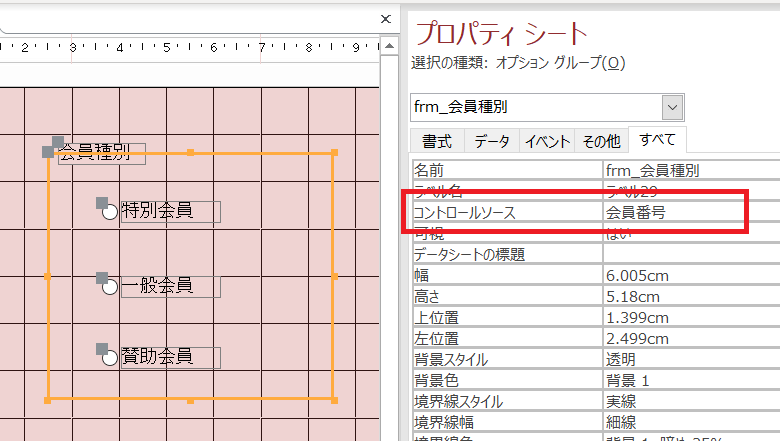Edit the 幅 value 6.005cm
This screenshot has width=780, height=441.
[x=691, y=275]
